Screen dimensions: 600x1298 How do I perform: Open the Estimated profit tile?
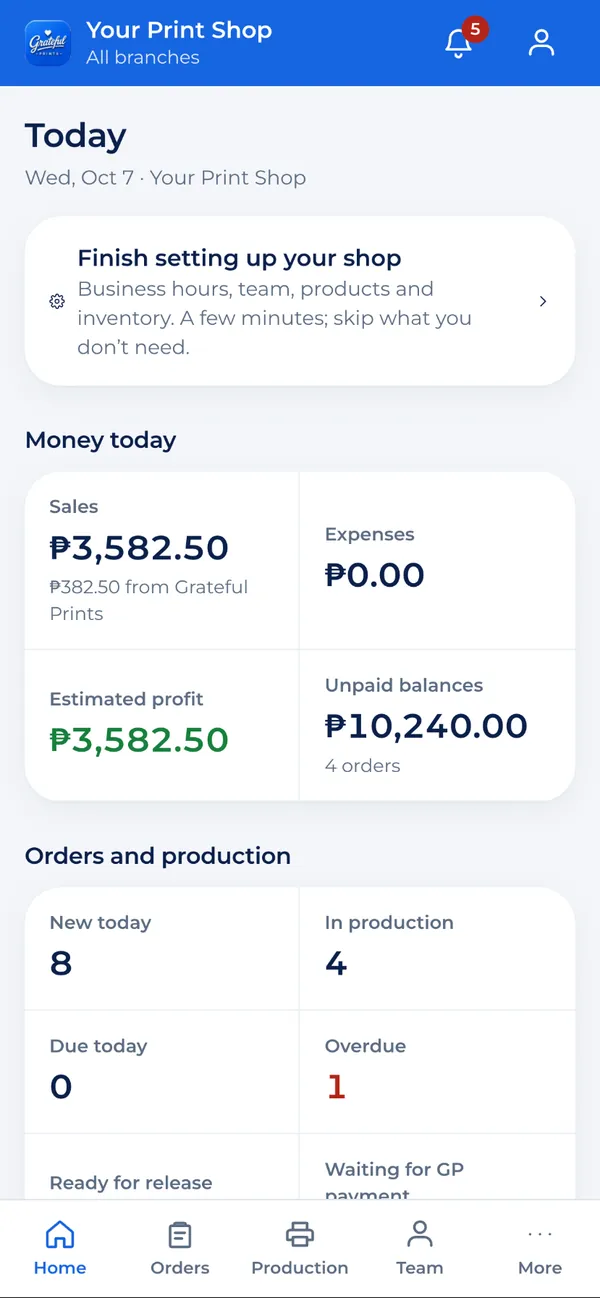pyautogui.click(x=162, y=725)
